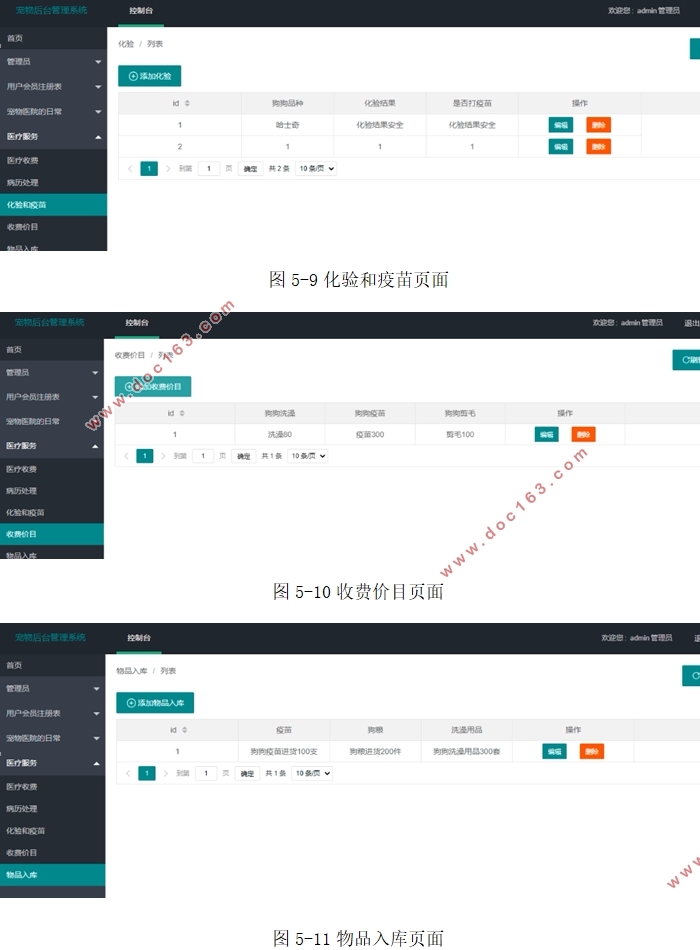Delete the 哈士奇 row in 化验 table
Viewport: 700px width, 950px height.
pyautogui.click(x=598, y=125)
